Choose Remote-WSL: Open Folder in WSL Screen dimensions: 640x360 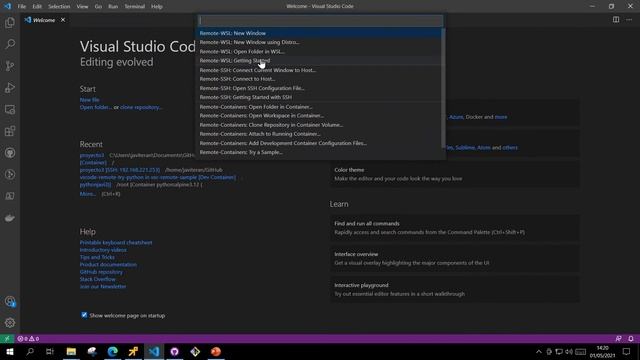[x=320, y=51]
